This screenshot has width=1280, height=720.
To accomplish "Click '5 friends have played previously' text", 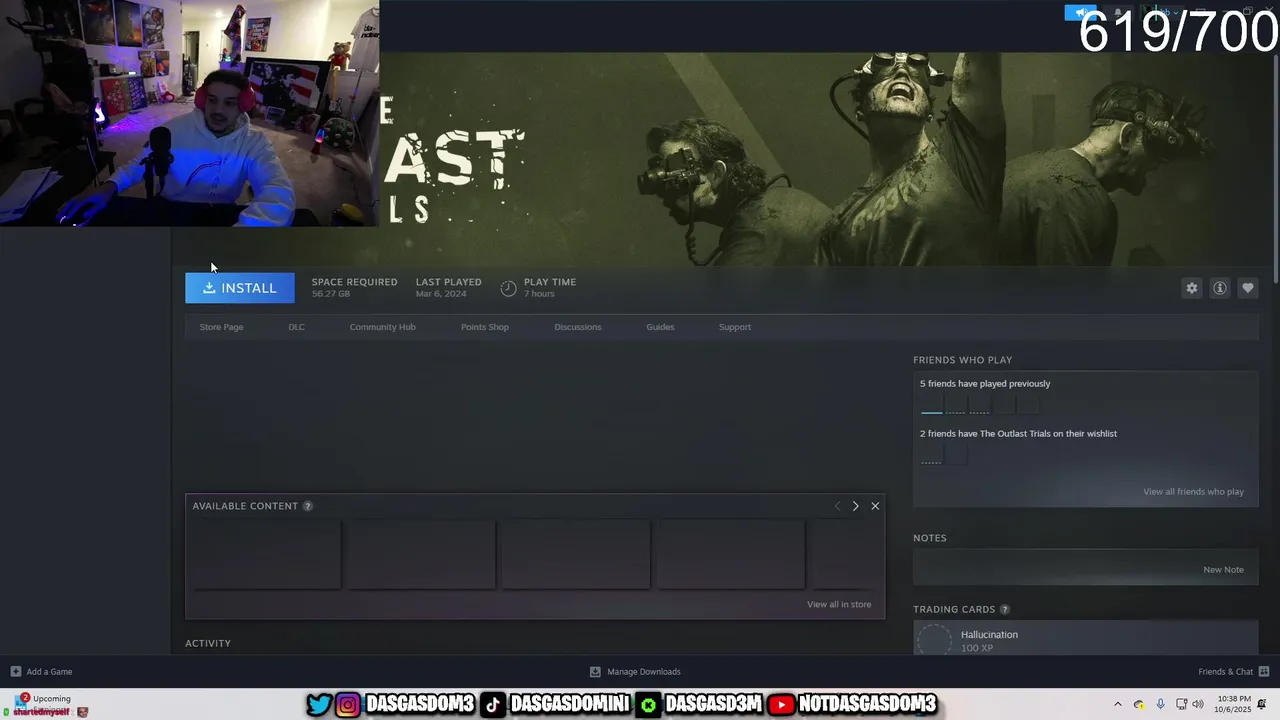I will 985,384.
